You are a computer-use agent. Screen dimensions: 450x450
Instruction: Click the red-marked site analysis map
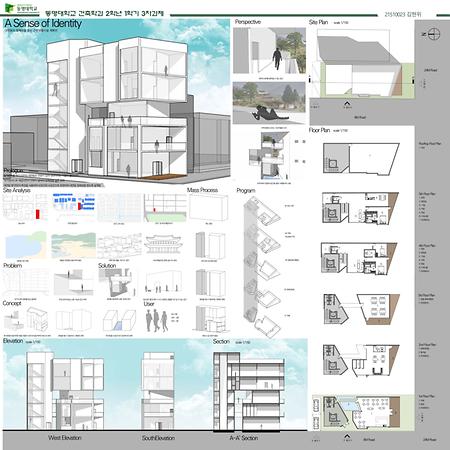pyautogui.click(x=25, y=208)
